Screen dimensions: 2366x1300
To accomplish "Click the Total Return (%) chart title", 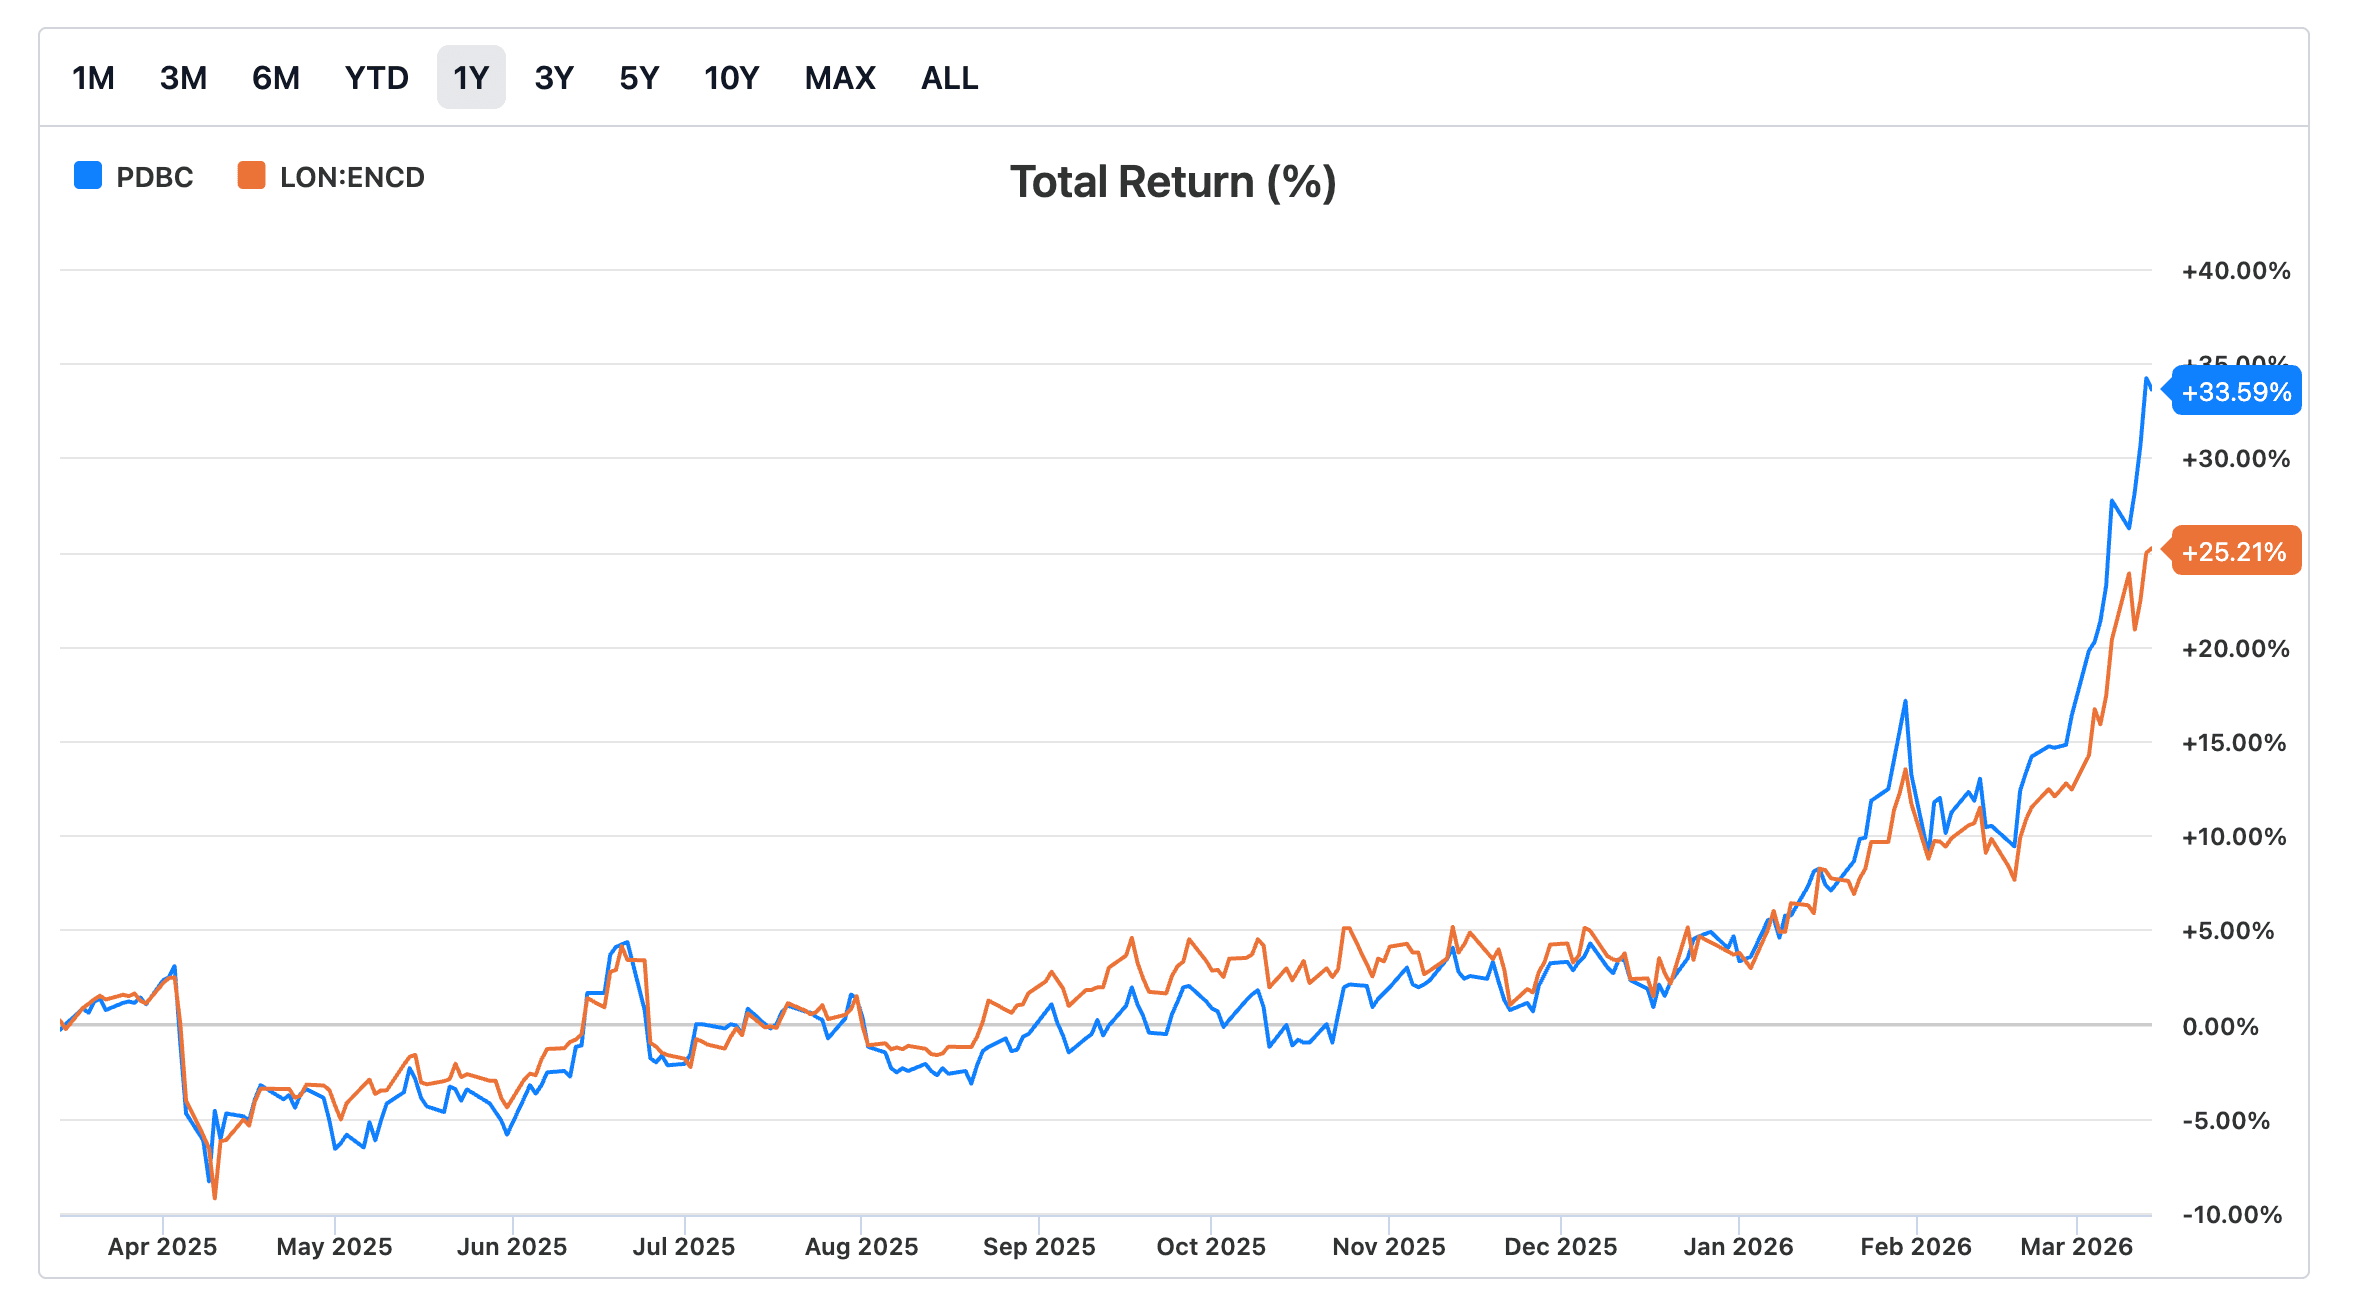I will click(x=1172, y=183).
